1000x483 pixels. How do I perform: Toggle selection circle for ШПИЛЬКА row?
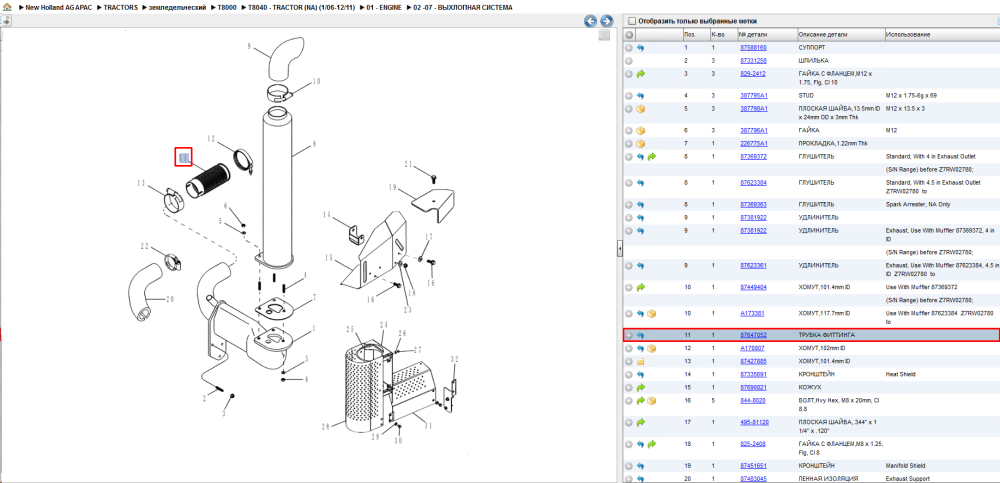(x=629, y=61)
